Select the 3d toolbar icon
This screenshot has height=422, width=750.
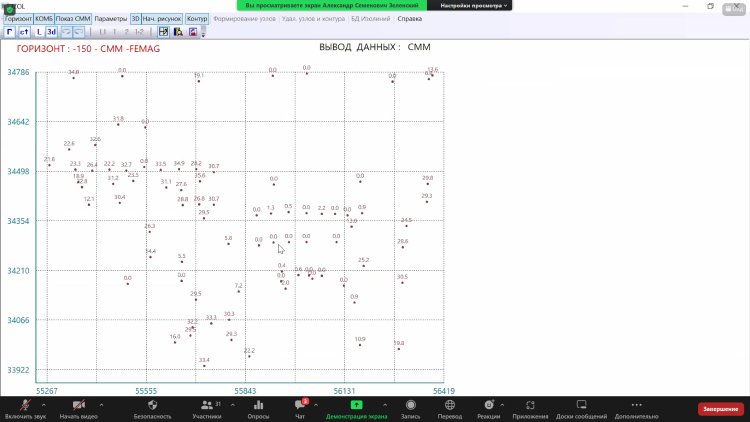51,32
